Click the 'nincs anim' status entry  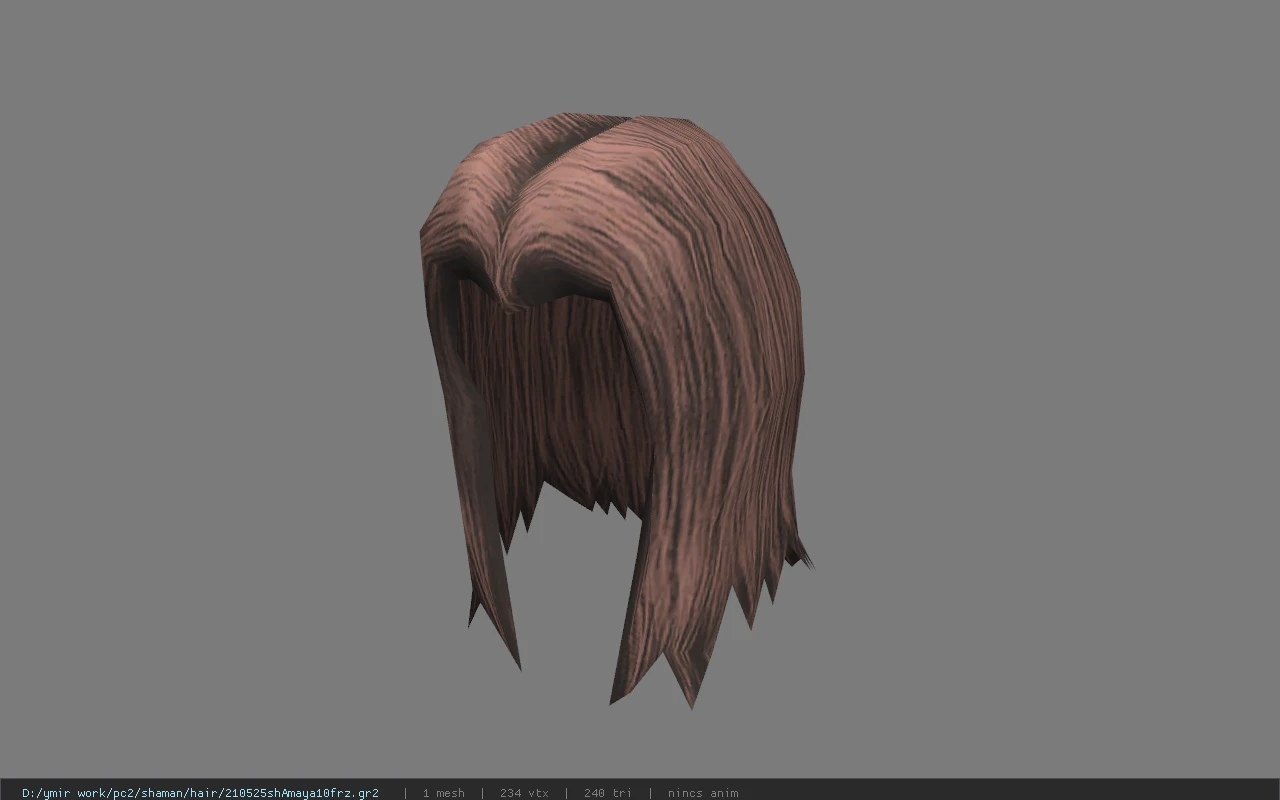pos(703,793)
